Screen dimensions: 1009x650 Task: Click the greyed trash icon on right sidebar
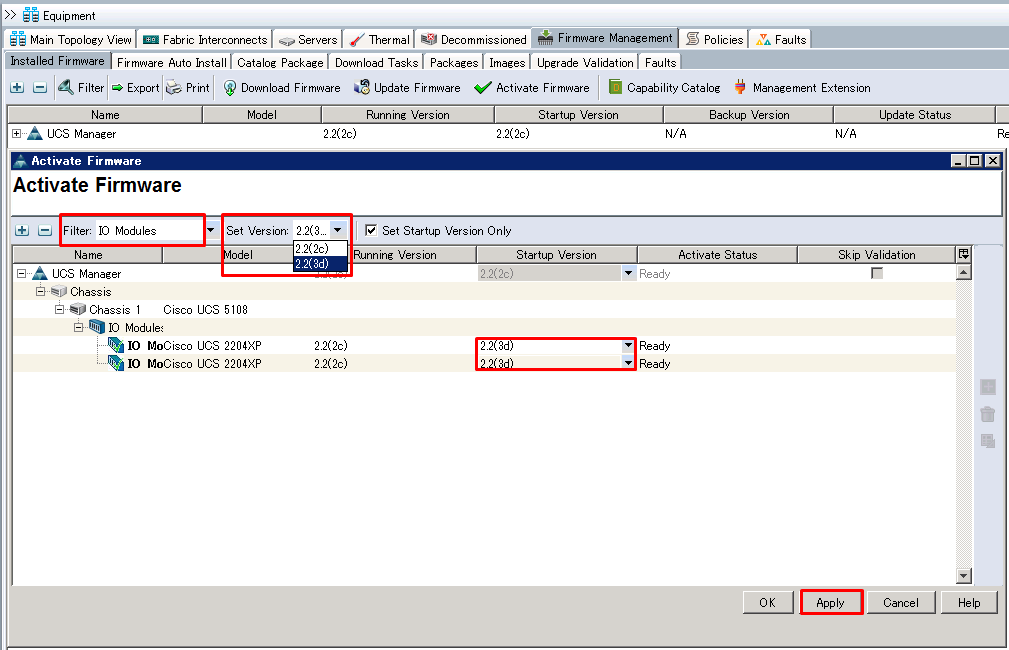click(x=988, y=414)
